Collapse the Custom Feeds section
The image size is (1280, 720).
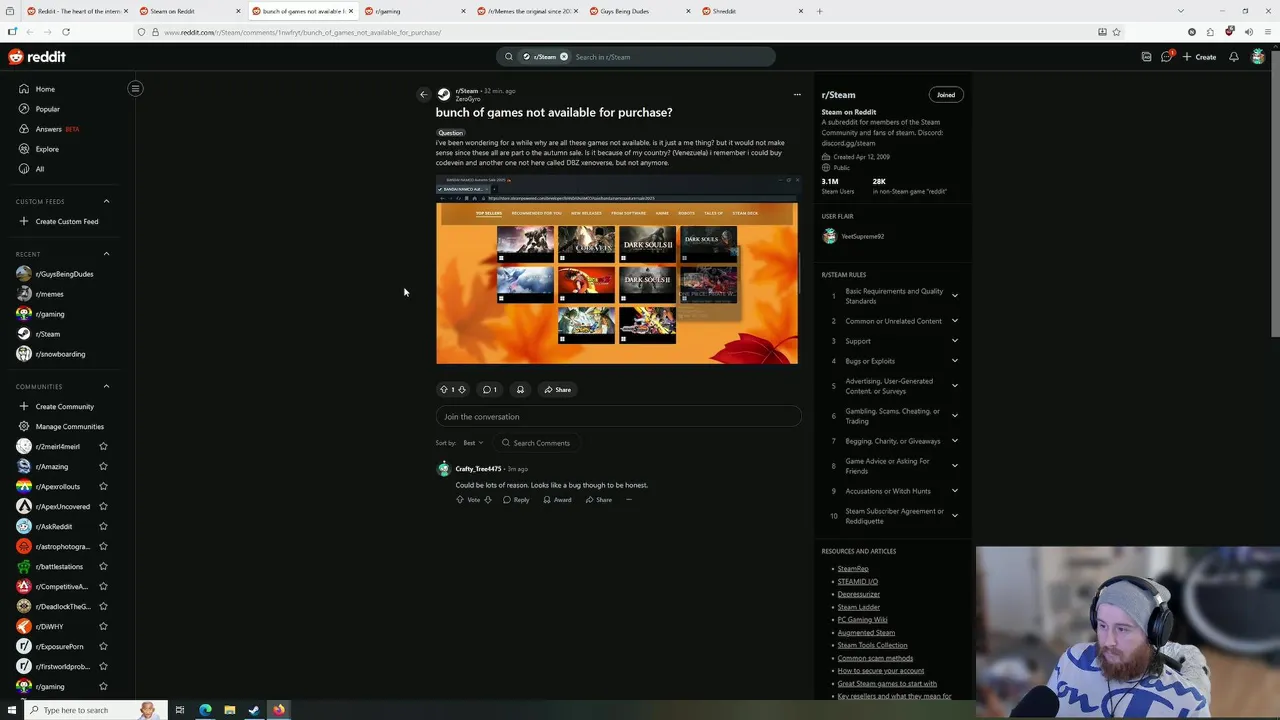106,201
